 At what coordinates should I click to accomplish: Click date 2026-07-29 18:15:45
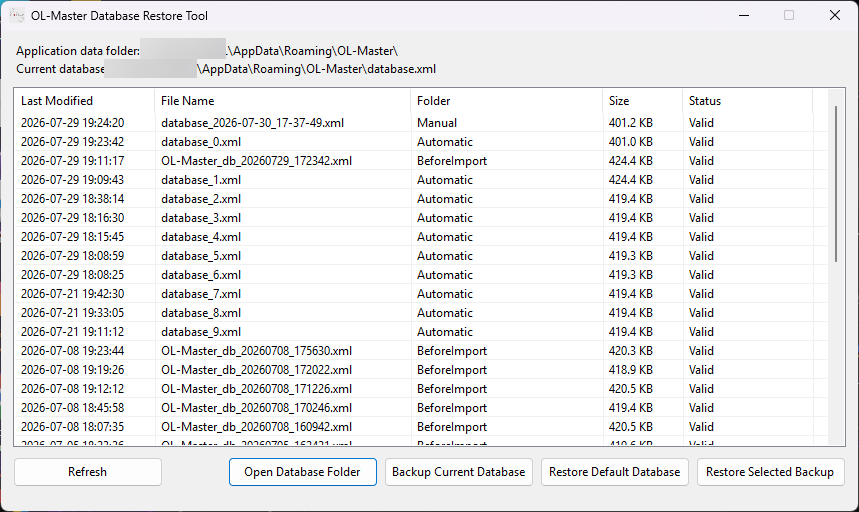pyautogui.click(x=72, y=237)
